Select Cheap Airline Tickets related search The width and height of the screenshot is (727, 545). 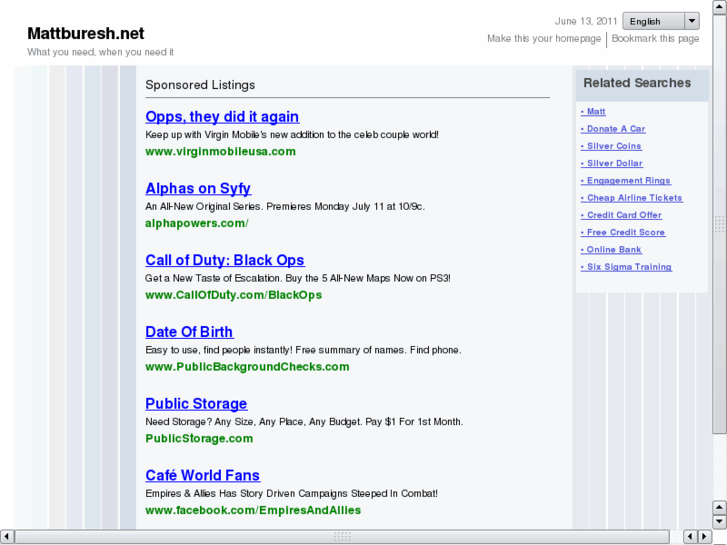coord(631,198)
